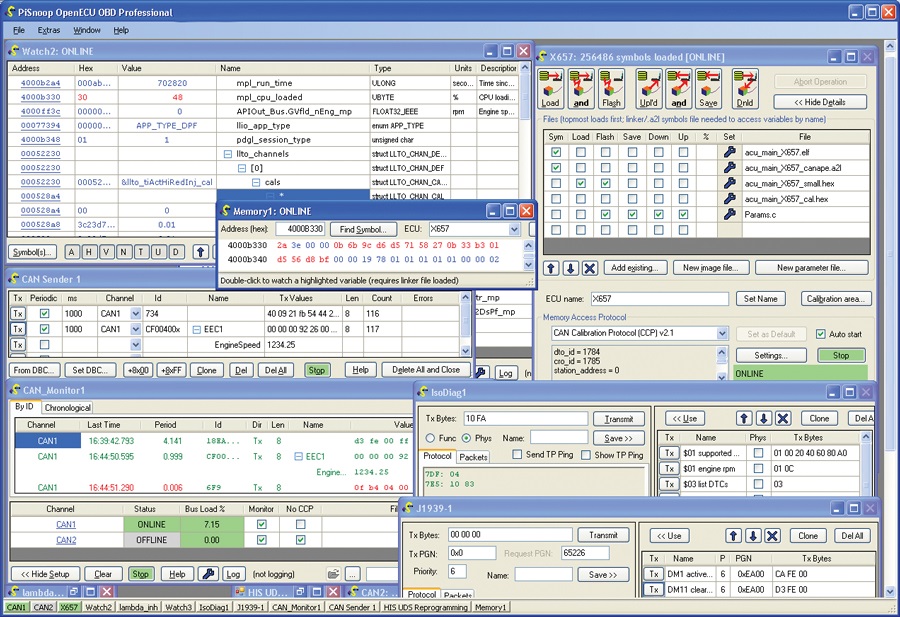Click the up arrow icon in J1939-1
Screen dimensions: 900x617
[733, 536]
